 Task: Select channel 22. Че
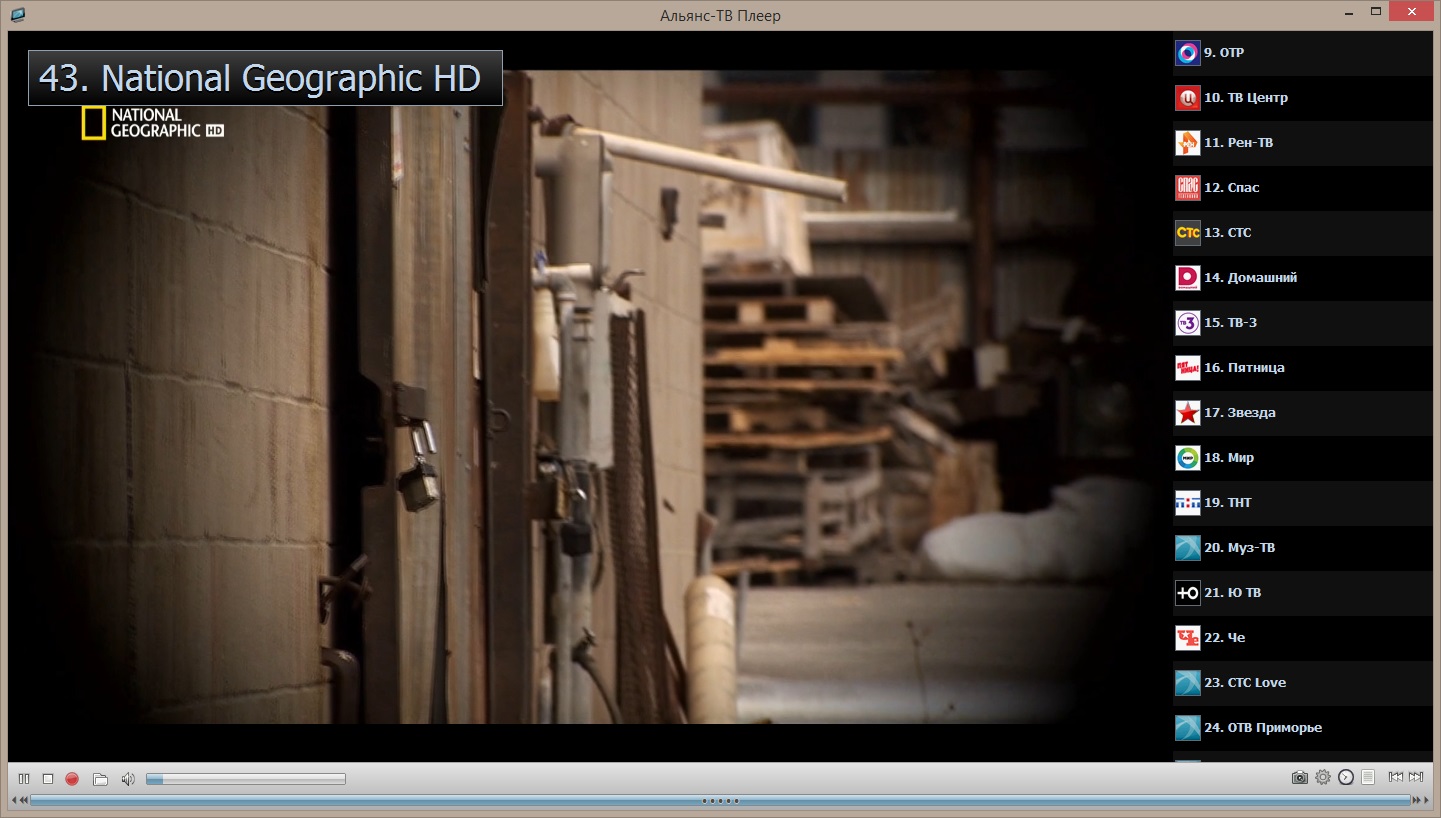1303,638
